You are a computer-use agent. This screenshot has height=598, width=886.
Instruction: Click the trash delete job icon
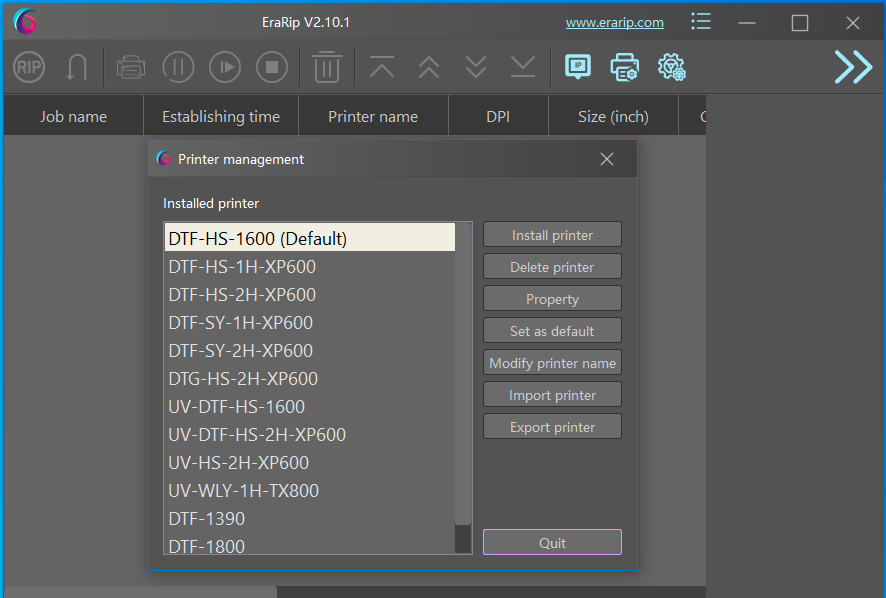(x=327, y=67)
